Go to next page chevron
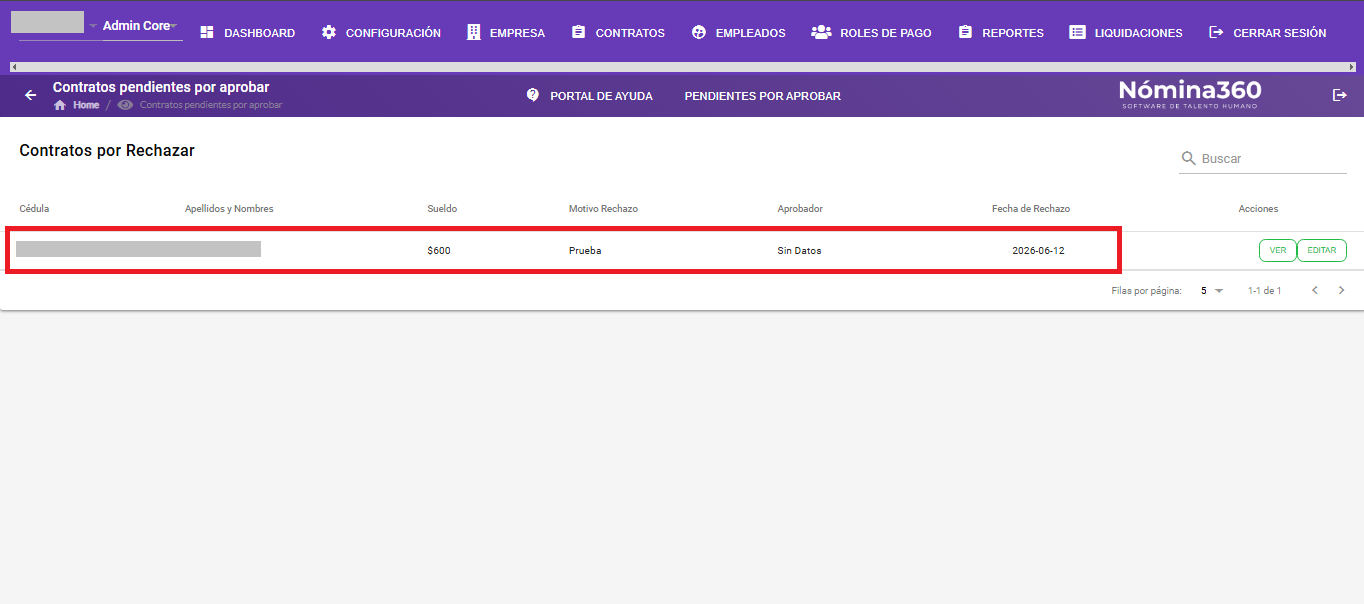Viewport: 1364px width, 604px height. [1342, 291]
